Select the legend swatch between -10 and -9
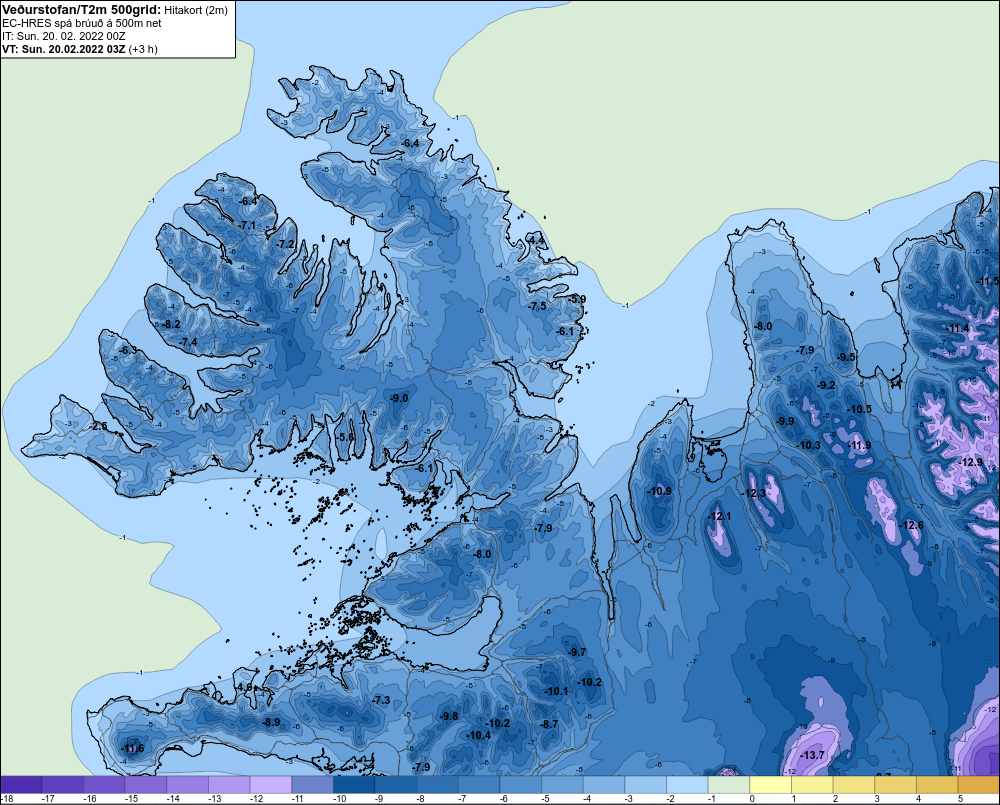Viewport: 1000px width, 805px height. click(354, 785)
